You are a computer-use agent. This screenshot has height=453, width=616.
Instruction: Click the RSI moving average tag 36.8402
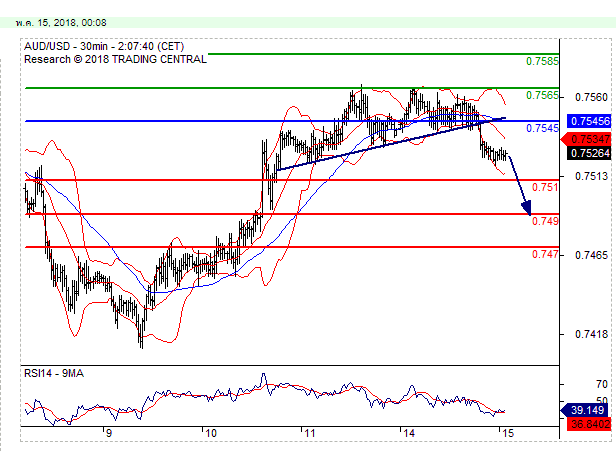587,424
